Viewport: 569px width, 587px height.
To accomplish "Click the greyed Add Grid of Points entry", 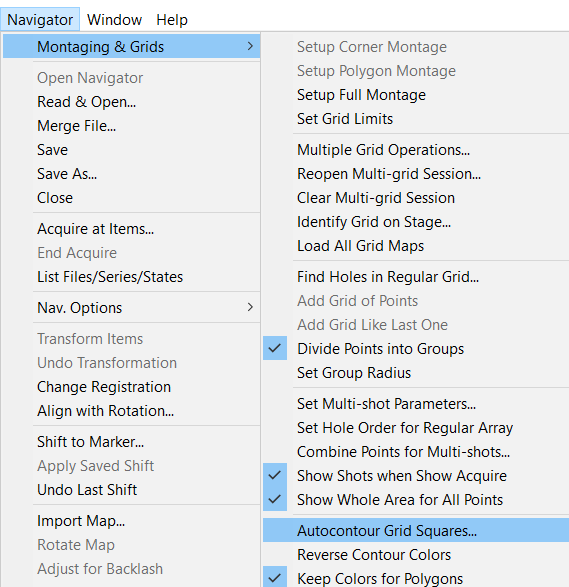I will point(416,301).
